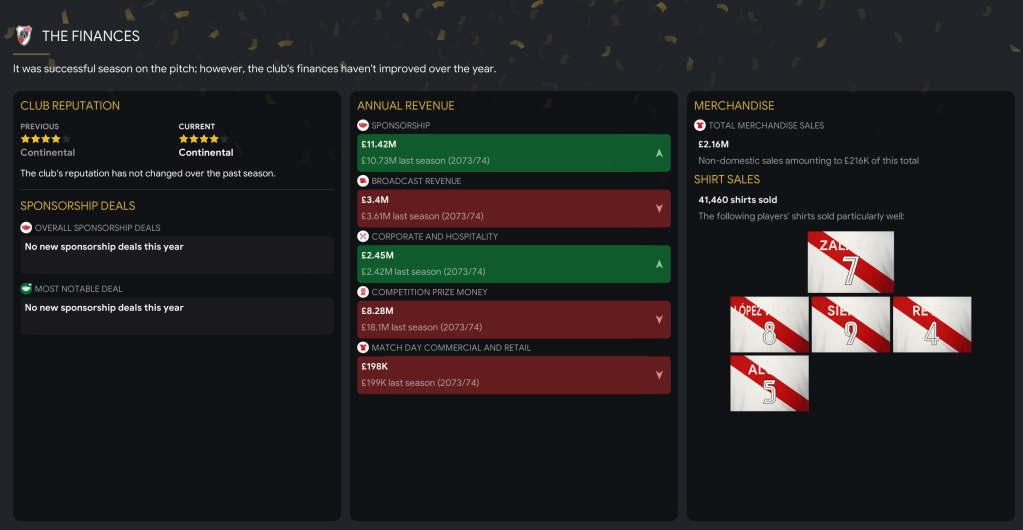This screenshot has width=1023, height=530.
Task: Choose the number 9 shirt thumbnail
Action: 850,324
